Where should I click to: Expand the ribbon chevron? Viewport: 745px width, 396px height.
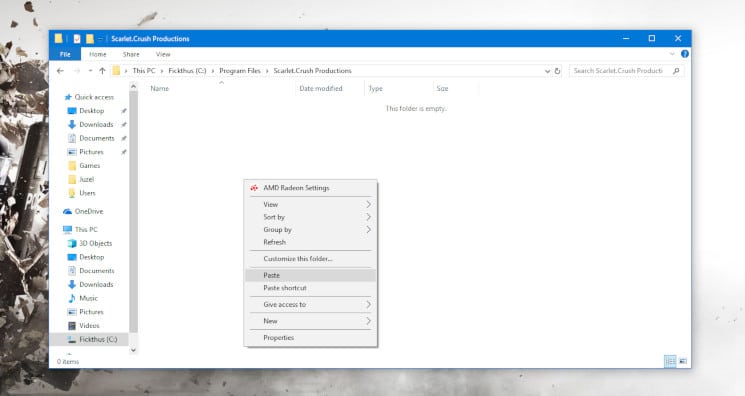(672, 54)
